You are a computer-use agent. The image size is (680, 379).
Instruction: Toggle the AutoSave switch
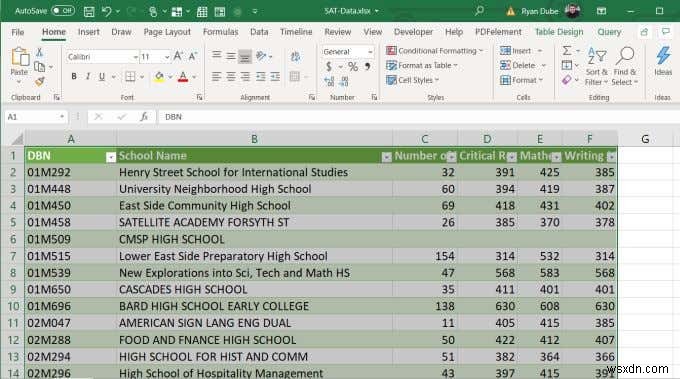pyautogui.click(x=63, y=11)
